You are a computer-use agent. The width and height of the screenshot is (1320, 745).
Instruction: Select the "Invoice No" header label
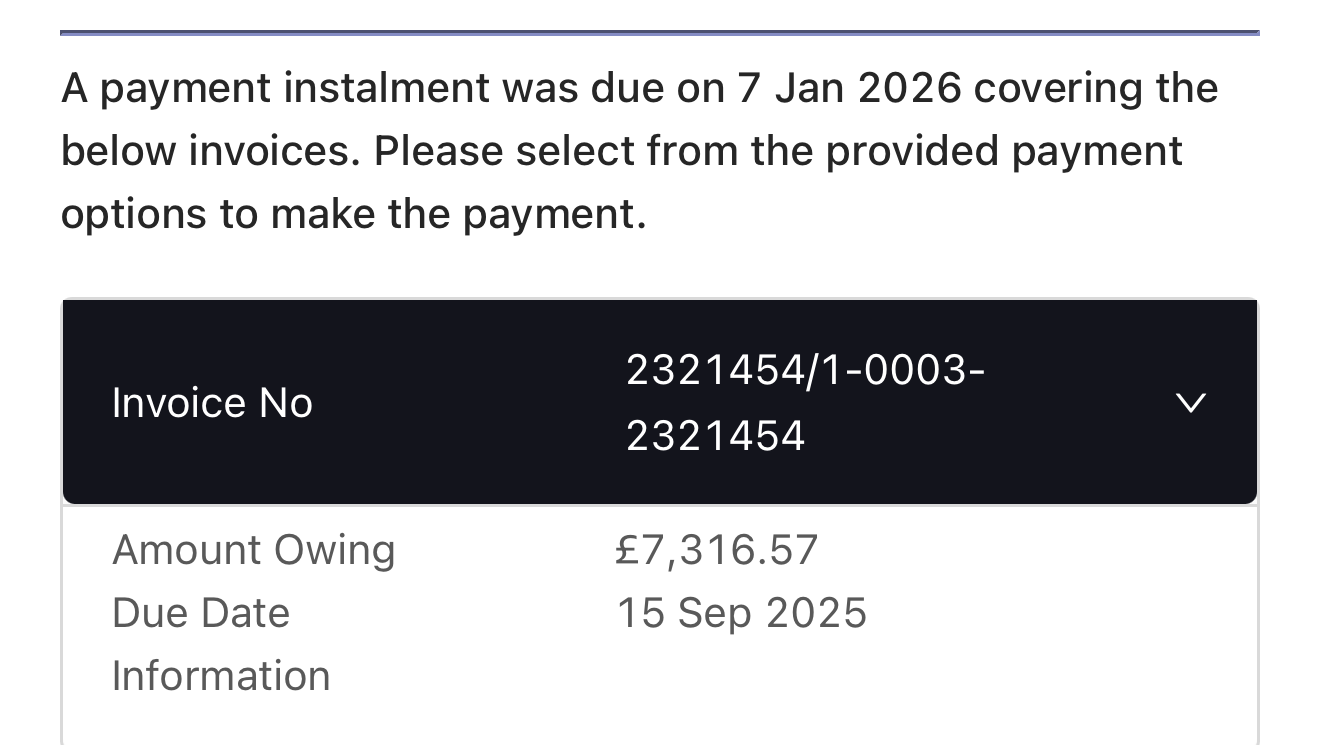coord(212,403)
